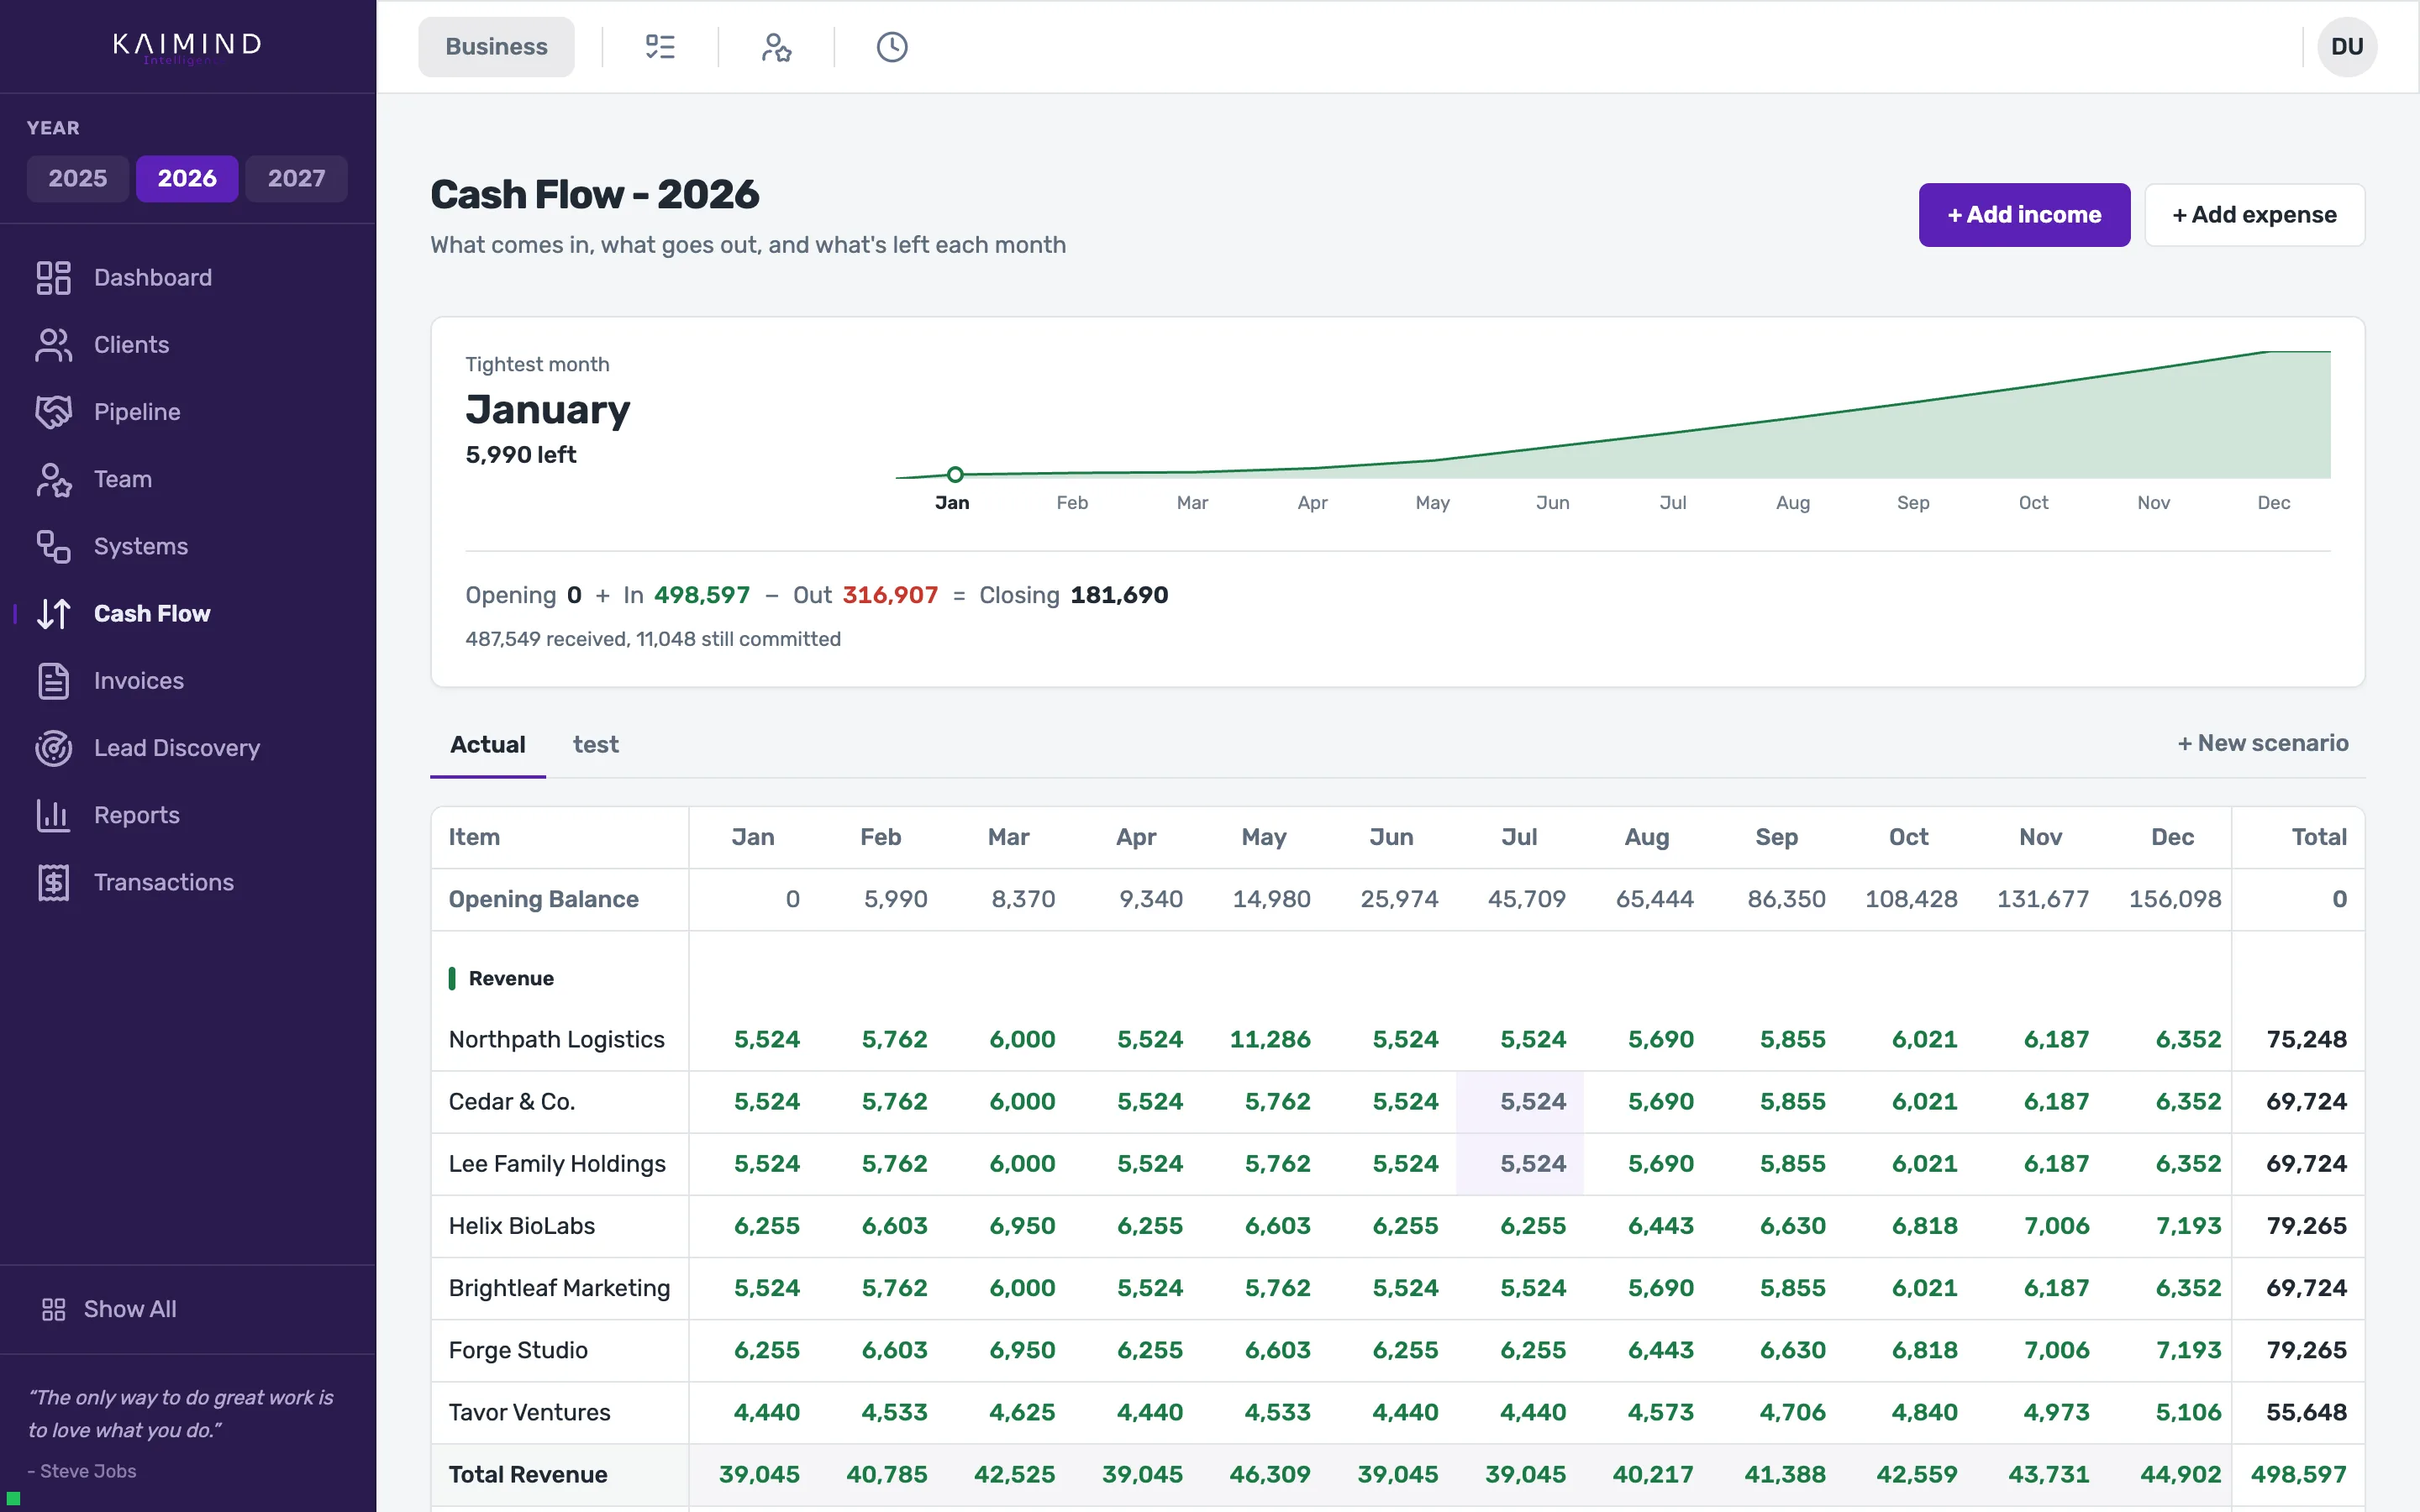This screenshot has height=1512, width=2420.
Task: Click the Item column header
Action: (474, 837)
